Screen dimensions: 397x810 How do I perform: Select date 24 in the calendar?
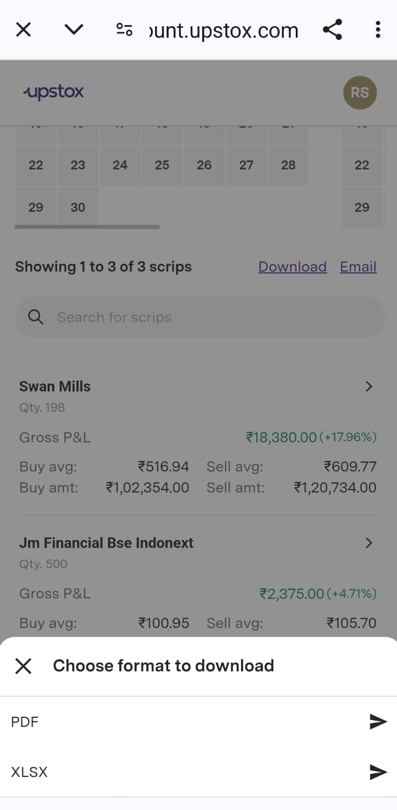[x=120, y=165]
